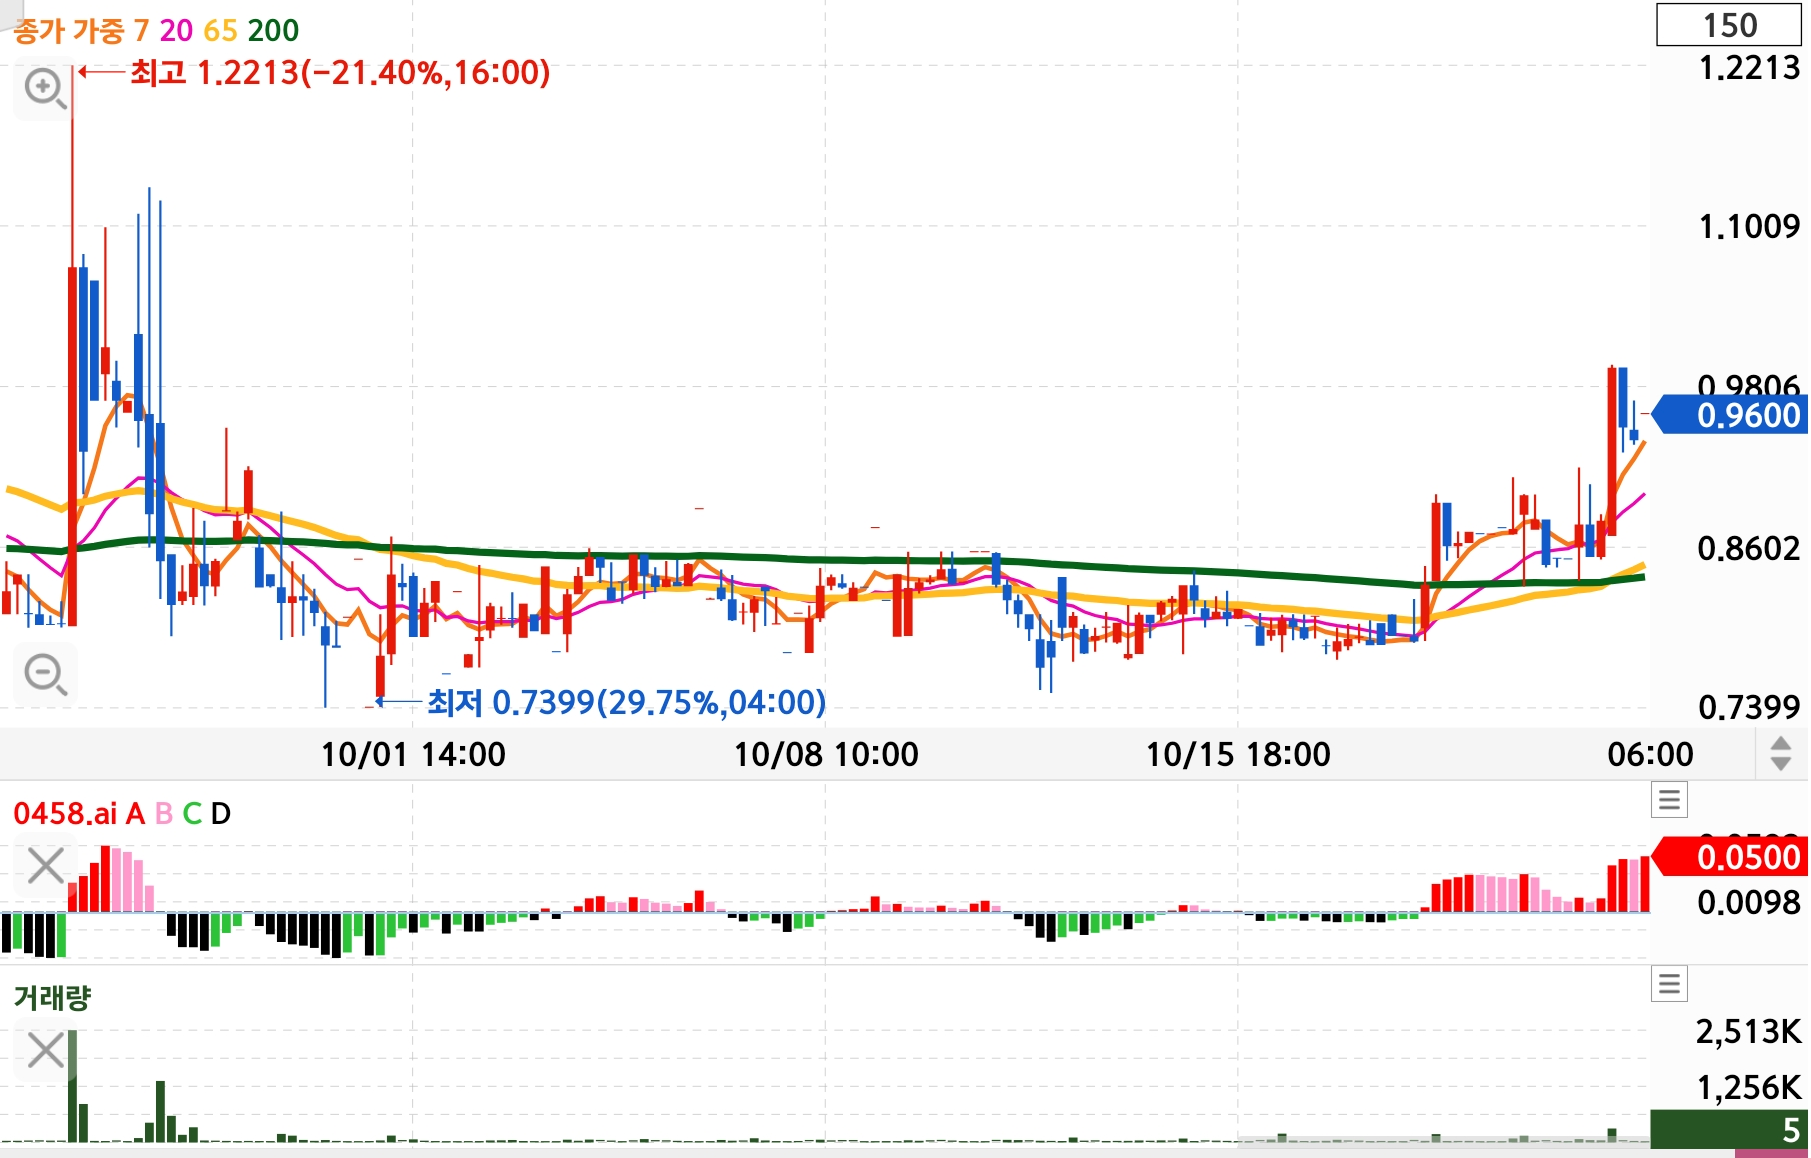Open the 0458.ai indicator settings menu

[x=1669, y=800]
